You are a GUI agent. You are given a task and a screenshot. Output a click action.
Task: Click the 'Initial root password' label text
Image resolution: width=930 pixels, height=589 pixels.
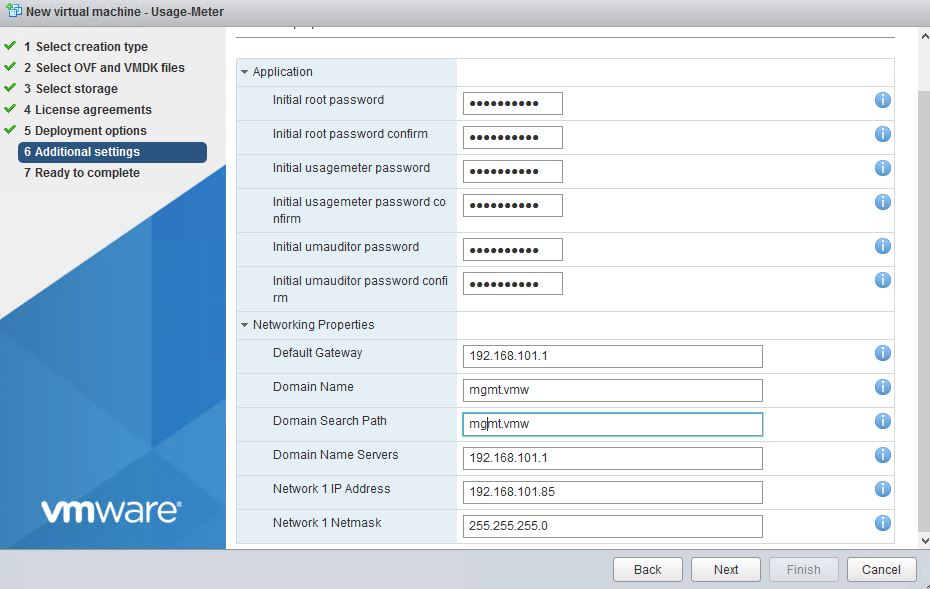click(328, 100)
